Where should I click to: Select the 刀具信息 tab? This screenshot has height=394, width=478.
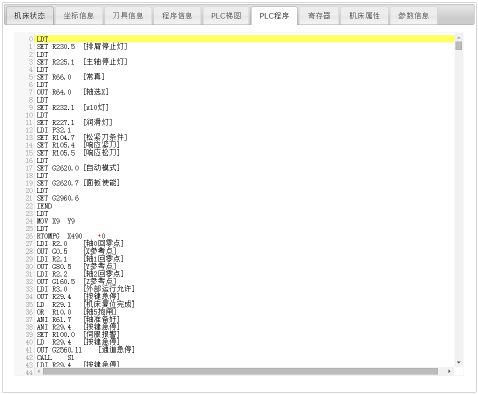128,16
